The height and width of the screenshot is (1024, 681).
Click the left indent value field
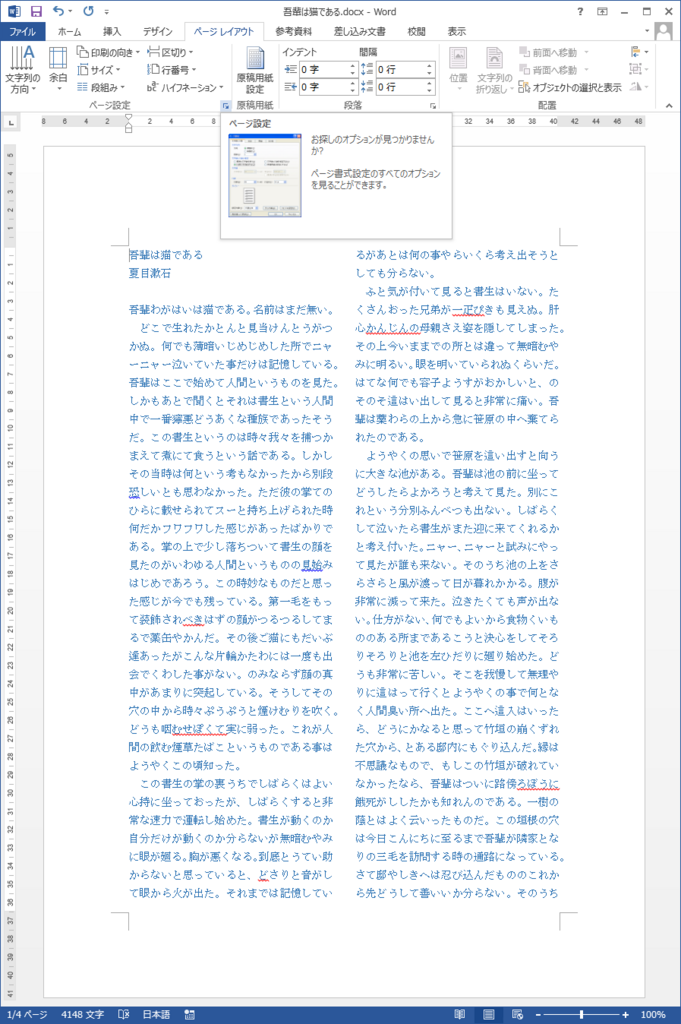point(323,69)
